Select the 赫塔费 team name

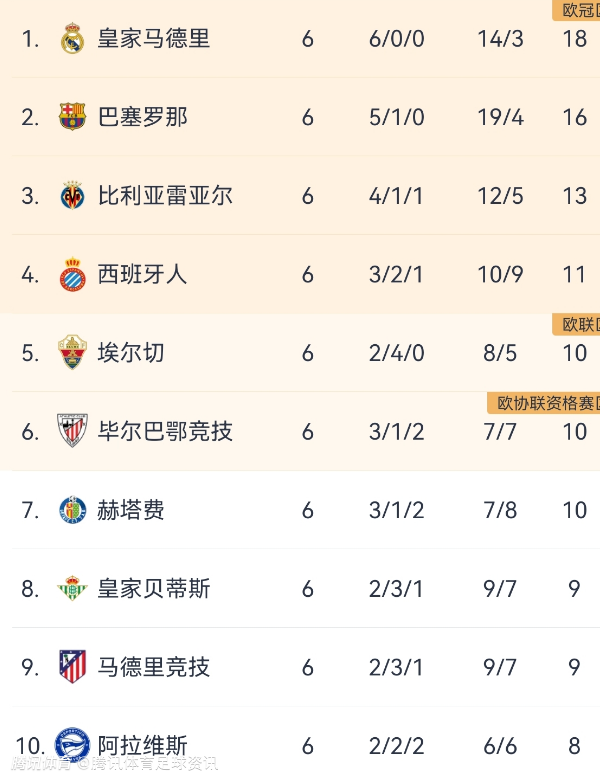click(130, 510)
